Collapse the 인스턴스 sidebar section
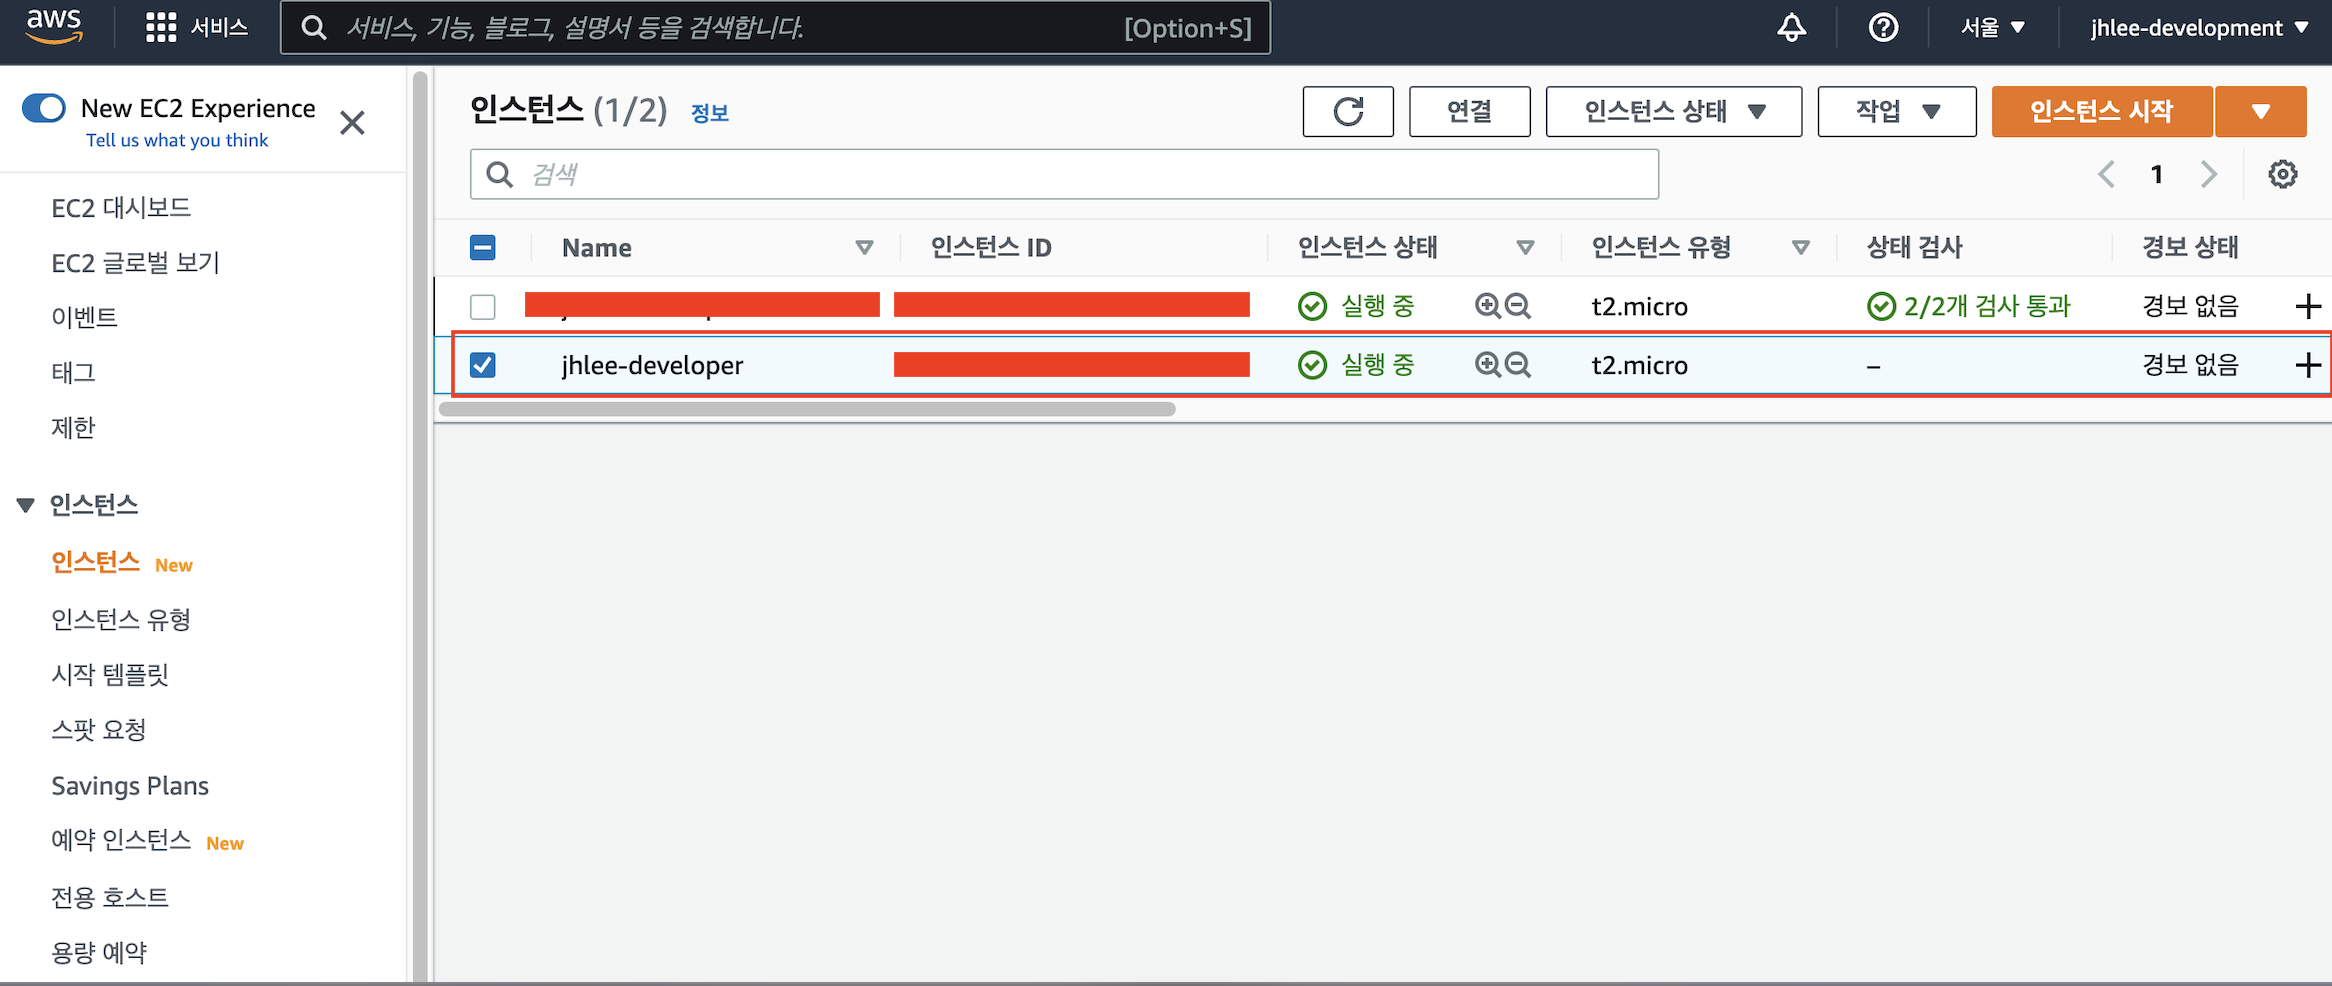The width and height of the screenshot is (2332, 986). tap(26, 505)
